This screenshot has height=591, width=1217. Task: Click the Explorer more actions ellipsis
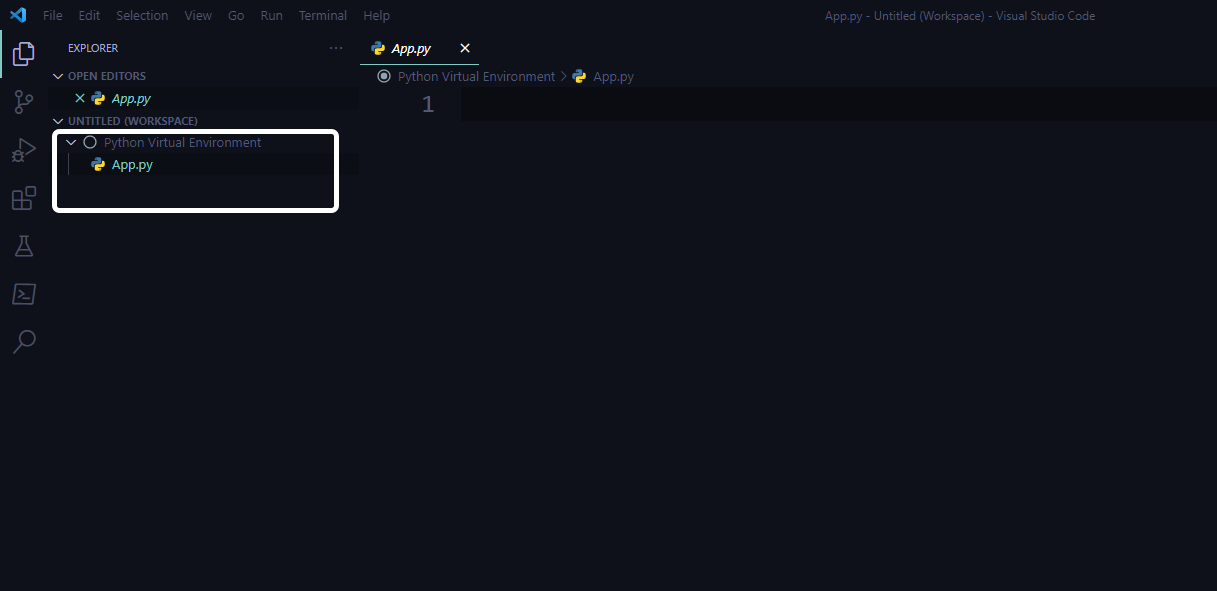(x=336, y=48)
